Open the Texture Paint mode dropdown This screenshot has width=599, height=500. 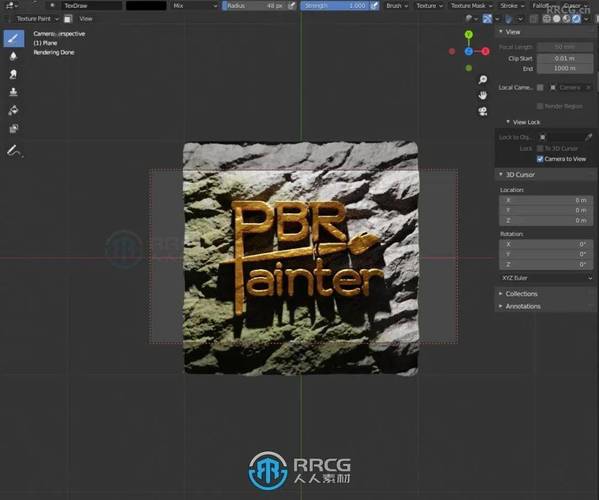click(x=37, y=19)
